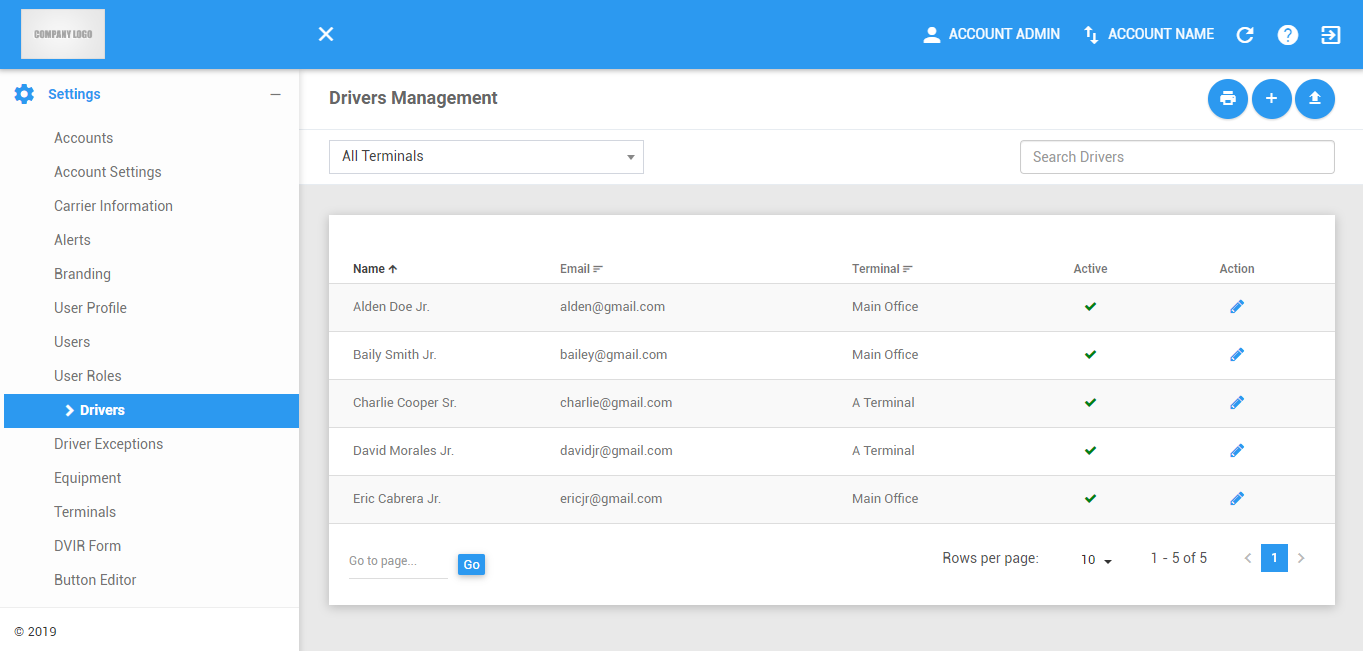
Task: Click the company logo image
Action: 63,34
